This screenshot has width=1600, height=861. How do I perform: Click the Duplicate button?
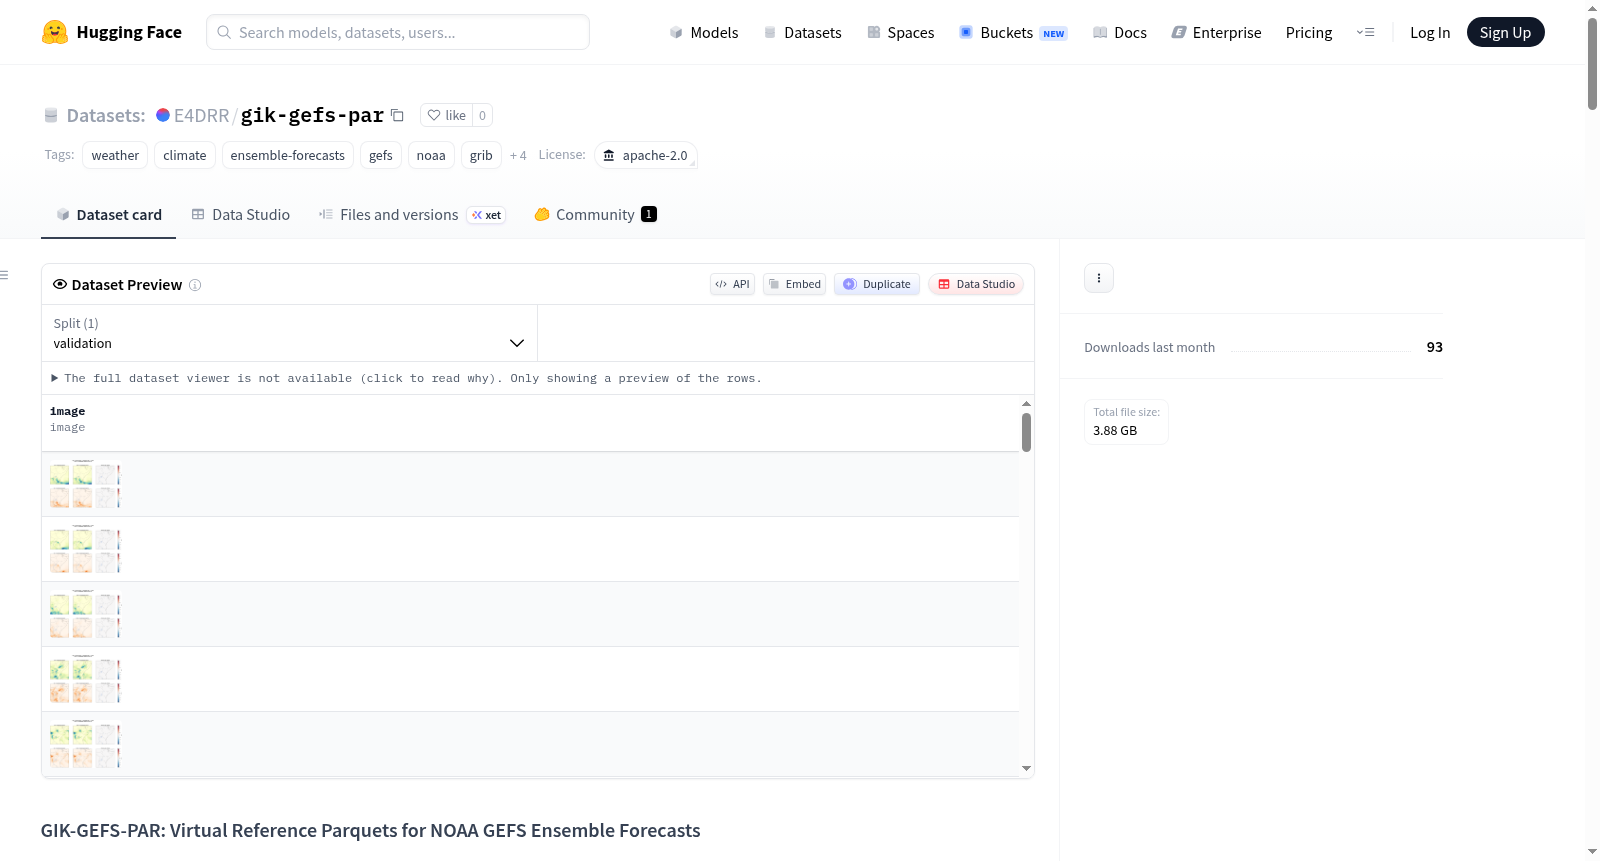(x=877, y=284)
